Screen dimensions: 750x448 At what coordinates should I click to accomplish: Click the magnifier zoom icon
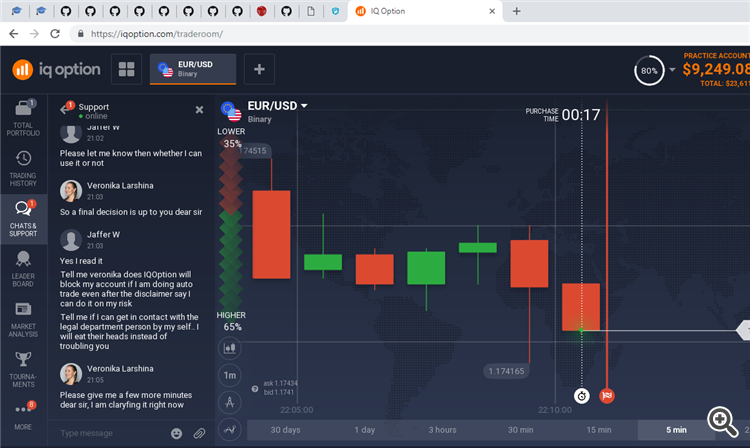723,422
